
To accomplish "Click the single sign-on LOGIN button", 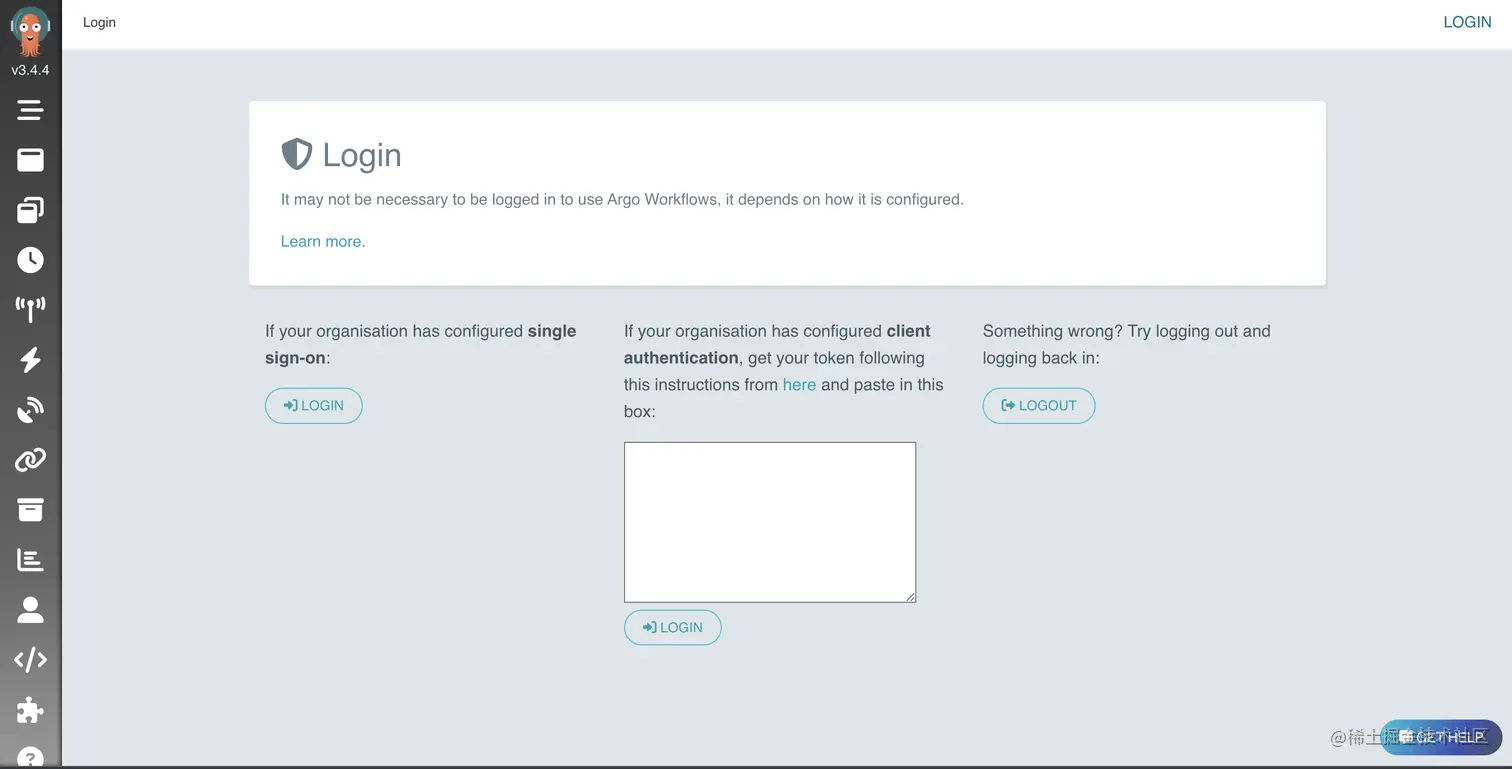I will point(313,406).
